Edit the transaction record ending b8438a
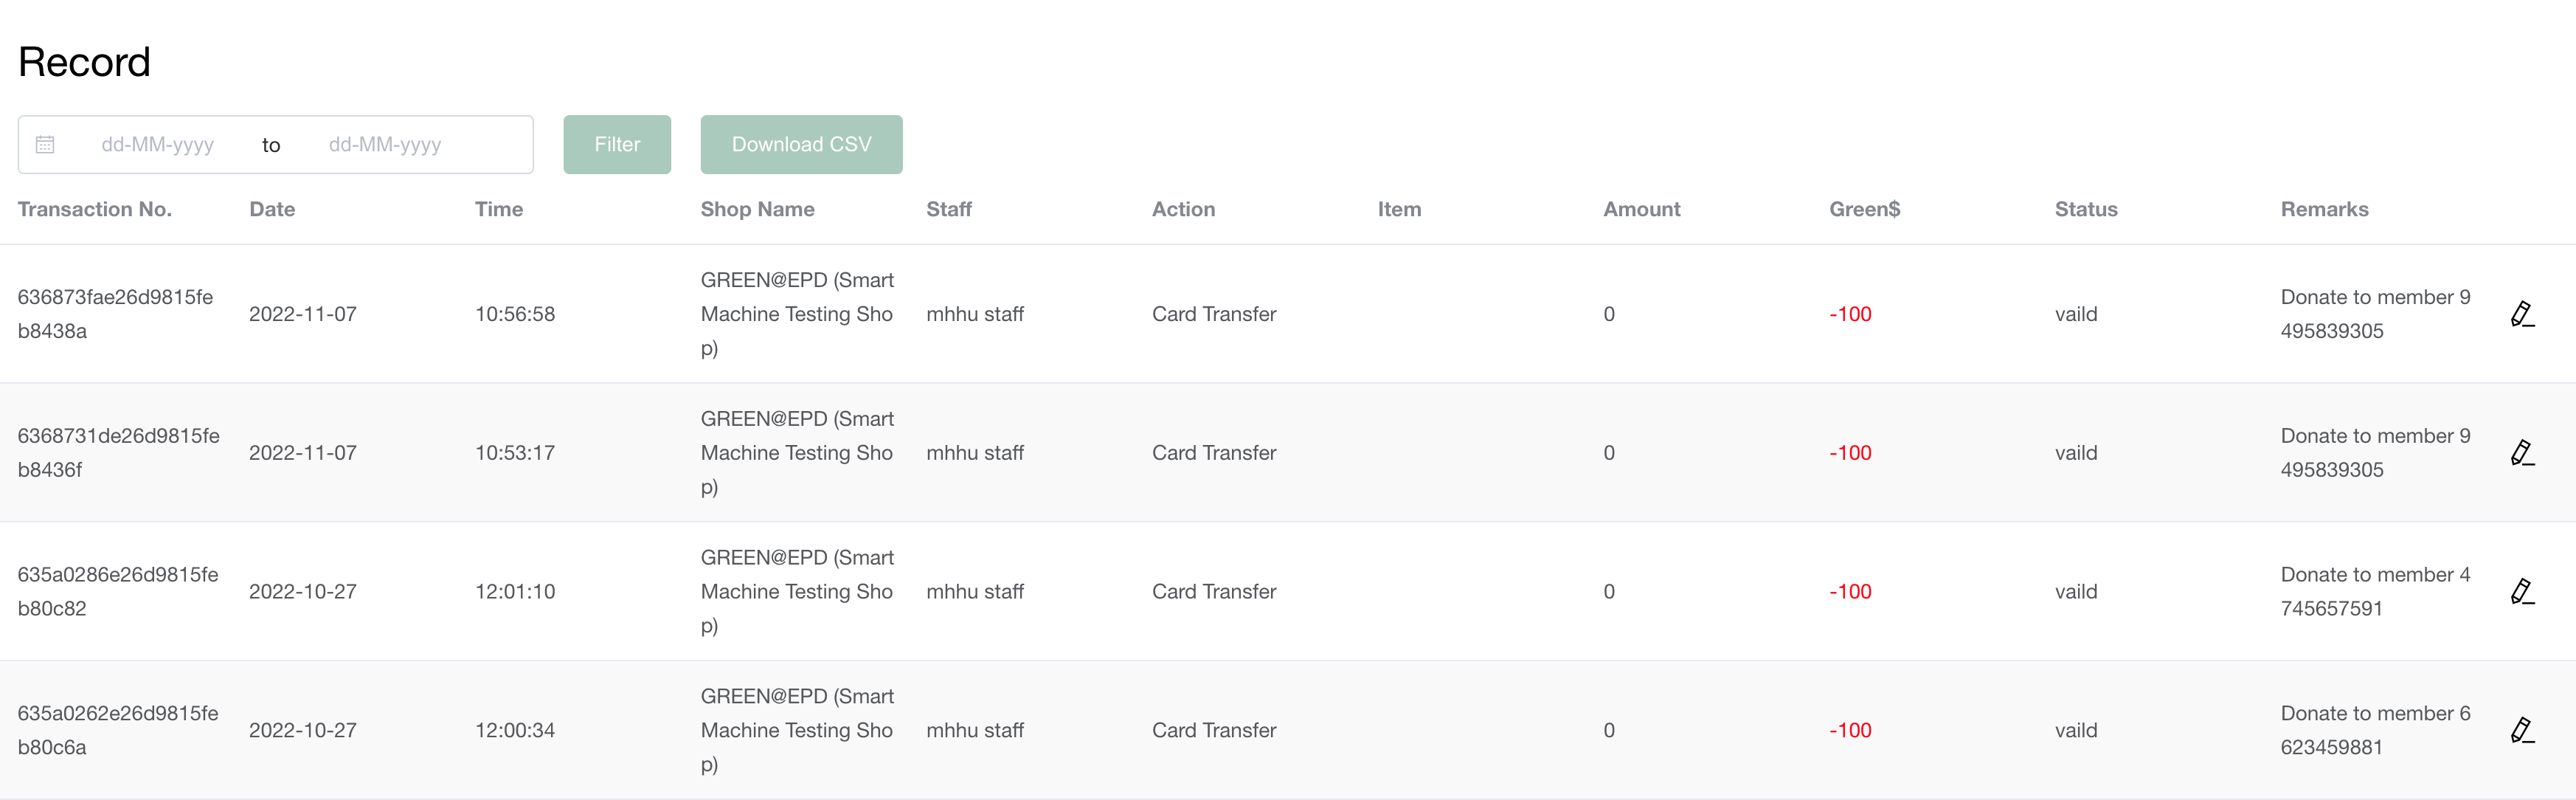2576x800 pixels. pos(2521,314)
